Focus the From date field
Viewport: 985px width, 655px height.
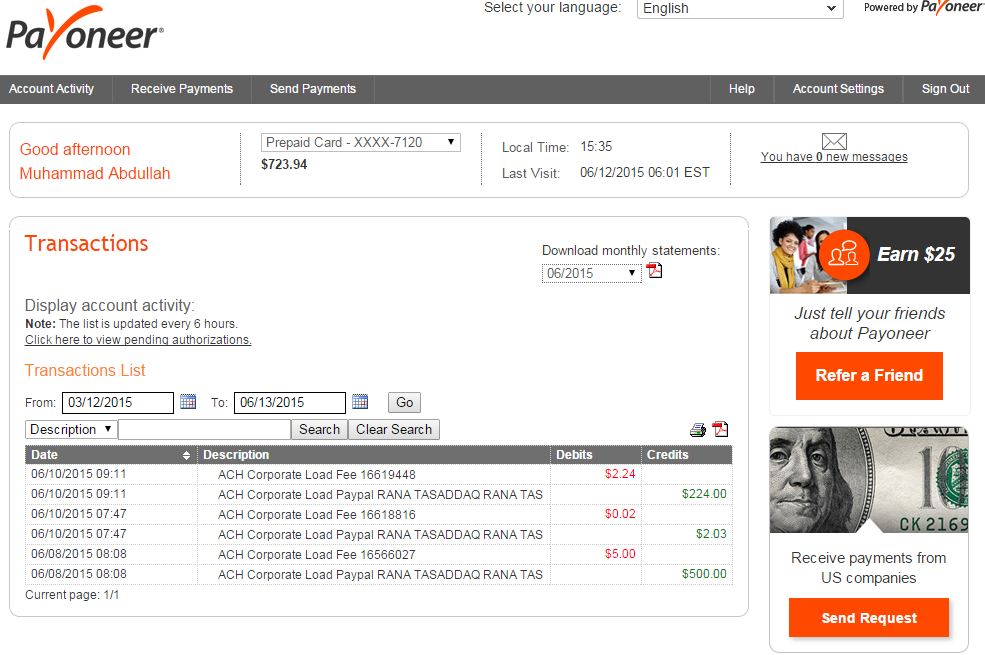click(117, 403)
